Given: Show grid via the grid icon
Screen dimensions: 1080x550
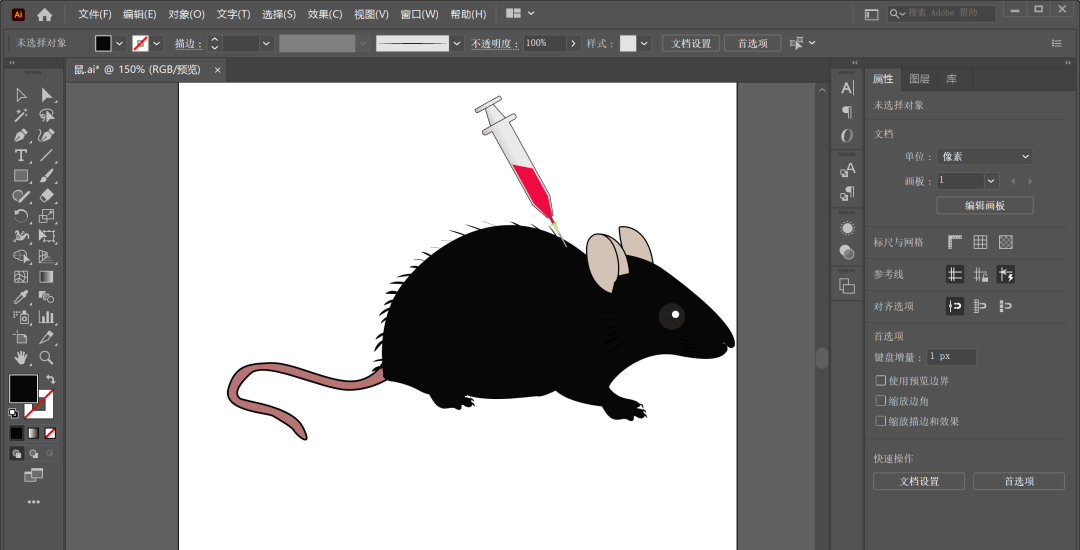Looking at the screenshot, I should (980, 242).
